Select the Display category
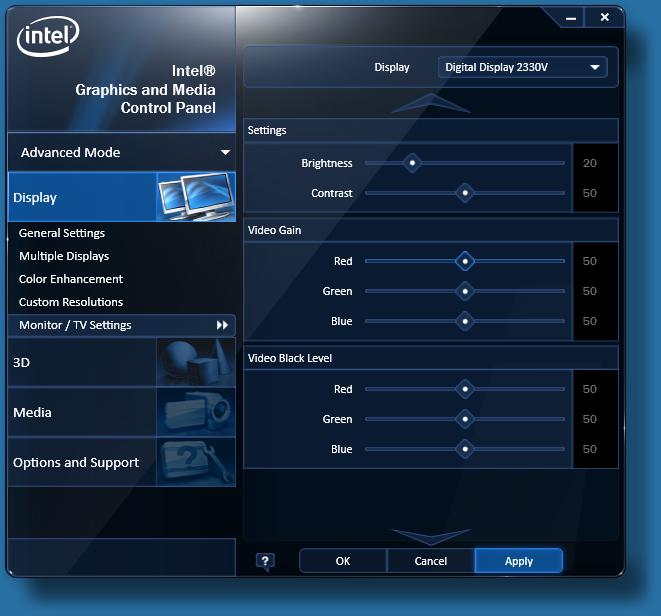Viewport: 661px width, 616px height. click(121, 196)
